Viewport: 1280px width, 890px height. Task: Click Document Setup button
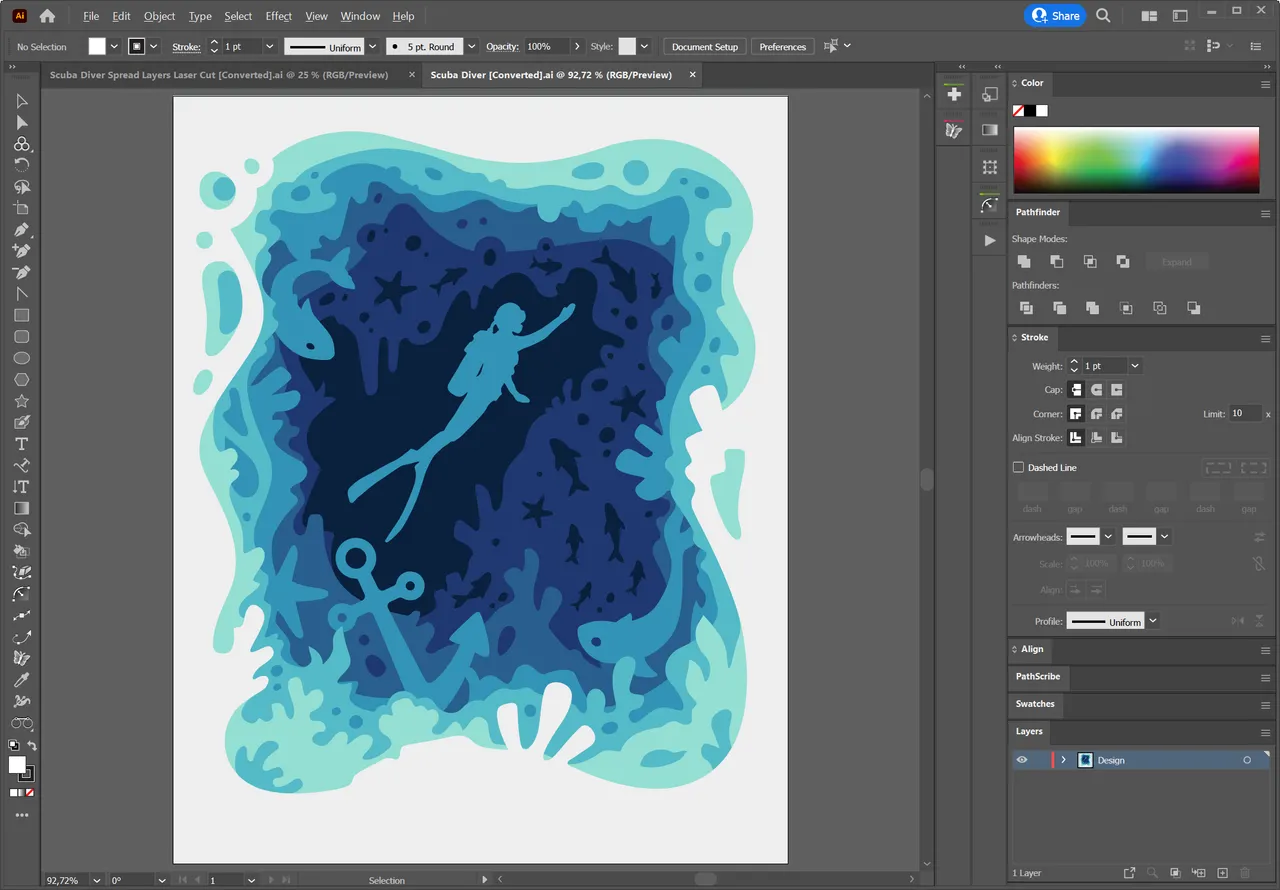pos(705,46)
